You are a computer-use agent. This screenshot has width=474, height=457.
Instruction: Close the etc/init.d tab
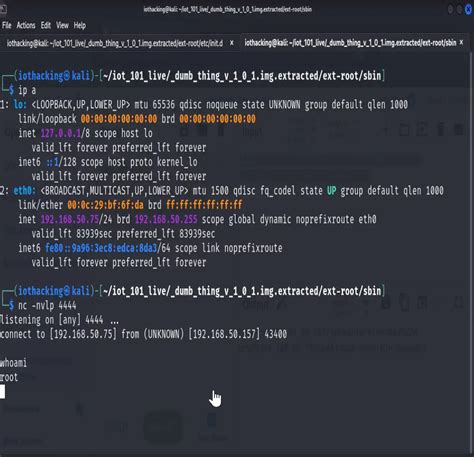[x=232, y=43]
